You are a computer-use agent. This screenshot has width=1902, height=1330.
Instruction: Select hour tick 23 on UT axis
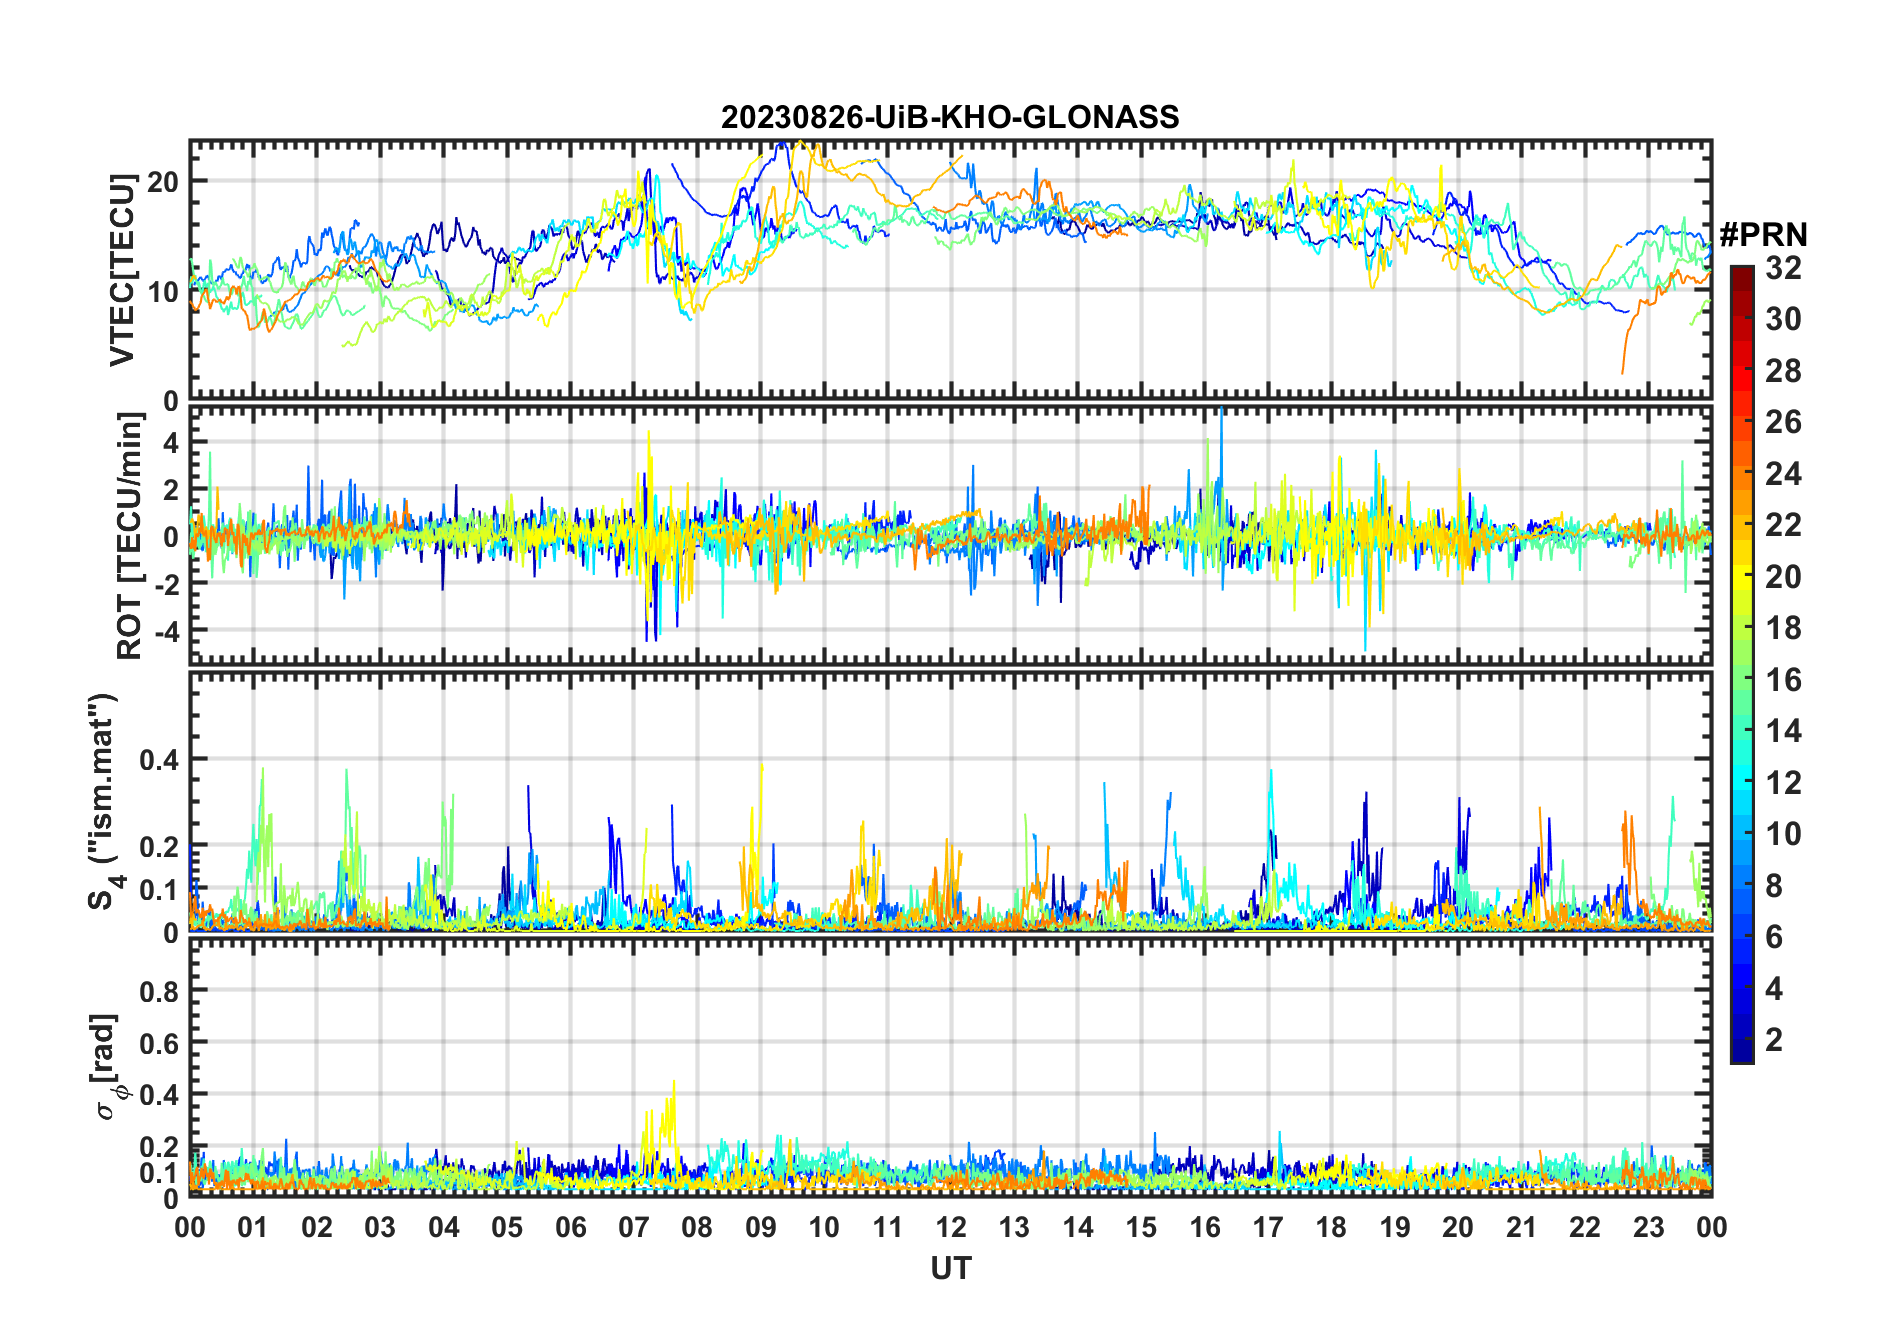1649,1227
